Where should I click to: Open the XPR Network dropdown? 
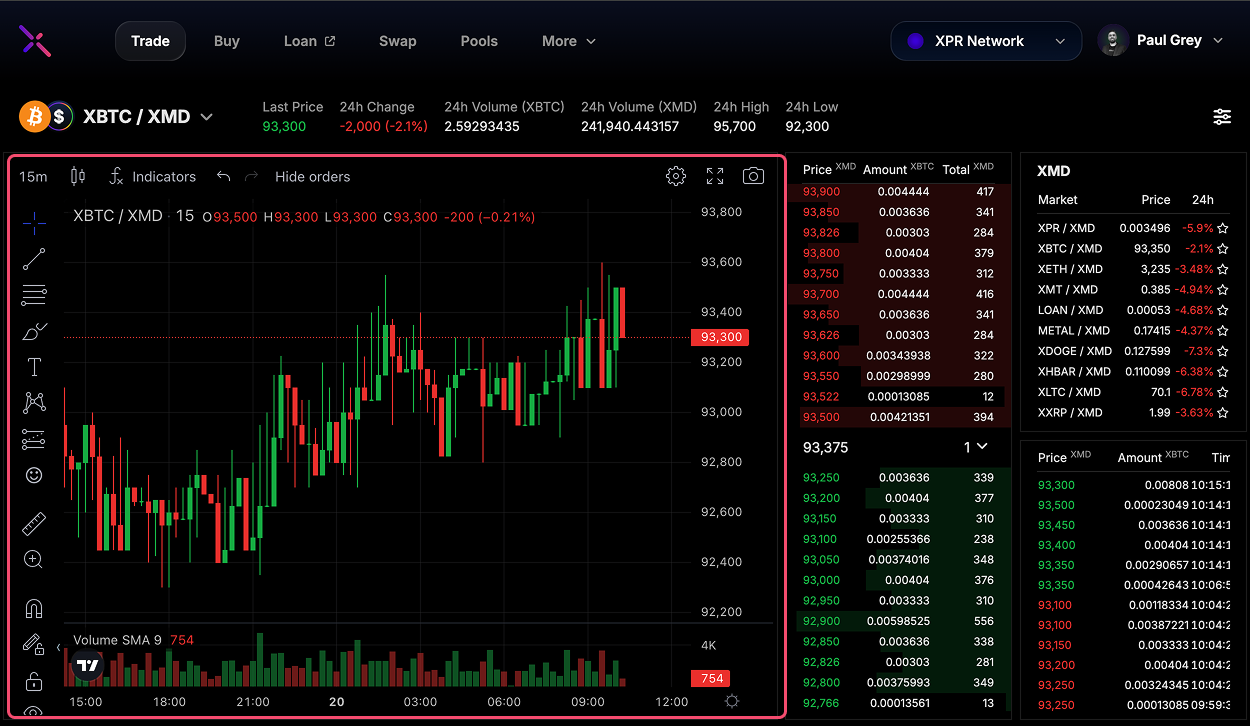(x=985, y=41)
